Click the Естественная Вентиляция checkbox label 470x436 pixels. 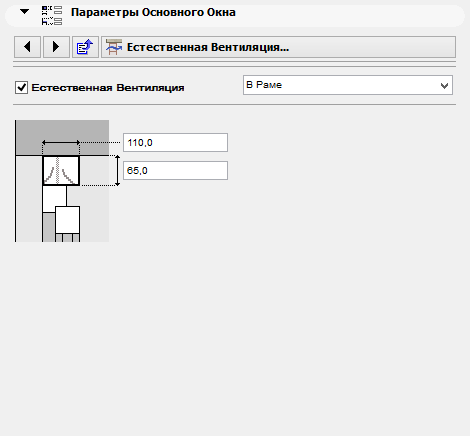pyautogui.click(x=108, y=88)
